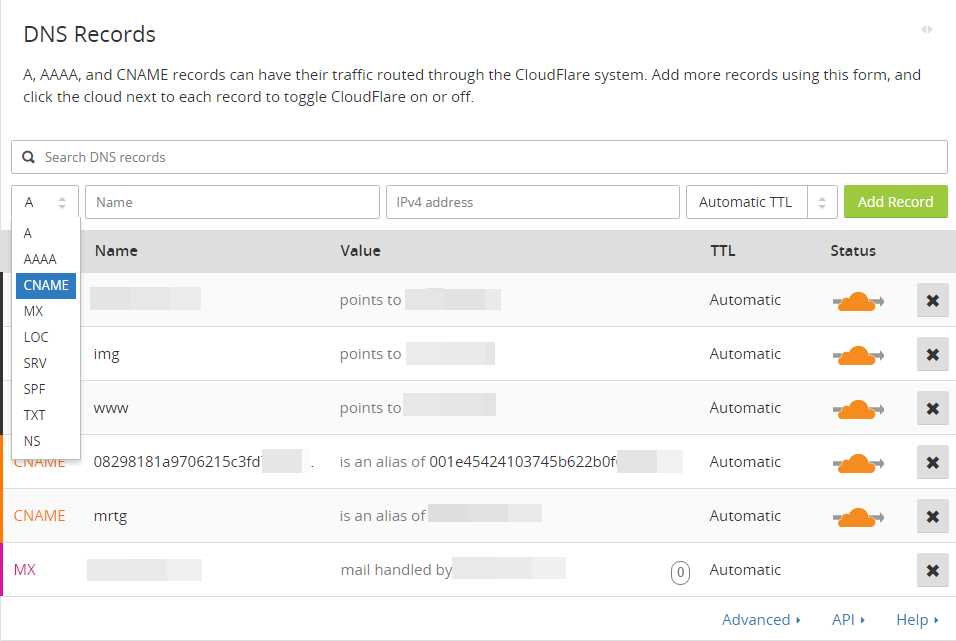
Task: Click the search magnifier icon
Action: point(29,157)
